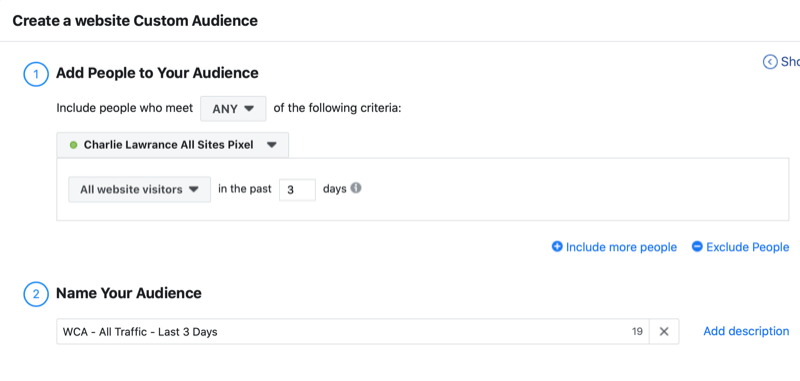Clear the audience name with the X
The image size is (800, 381).
(664, 332)
